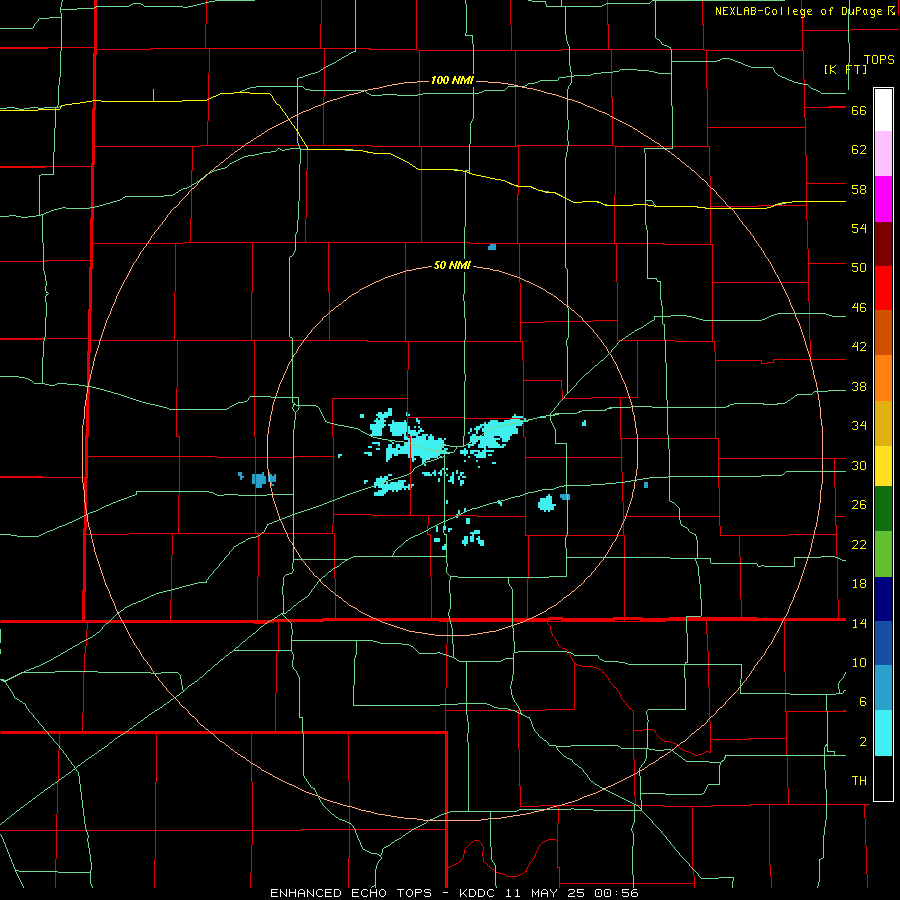900x900 pixels.
Task: Click the '100 NMI' range ring label
Action: click(452, 80)
